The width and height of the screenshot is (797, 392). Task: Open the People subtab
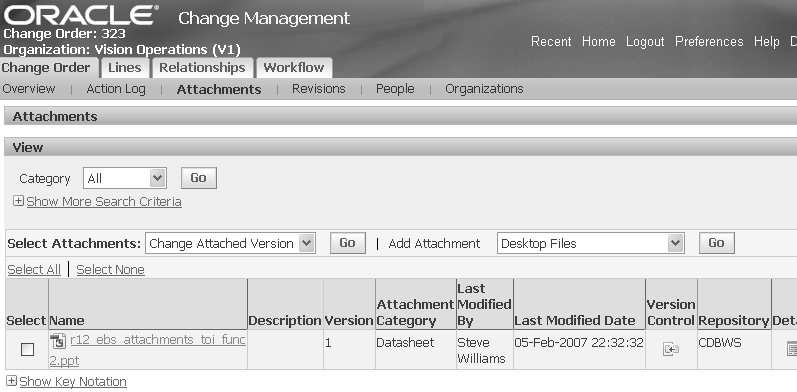click(x=395, y=89)
